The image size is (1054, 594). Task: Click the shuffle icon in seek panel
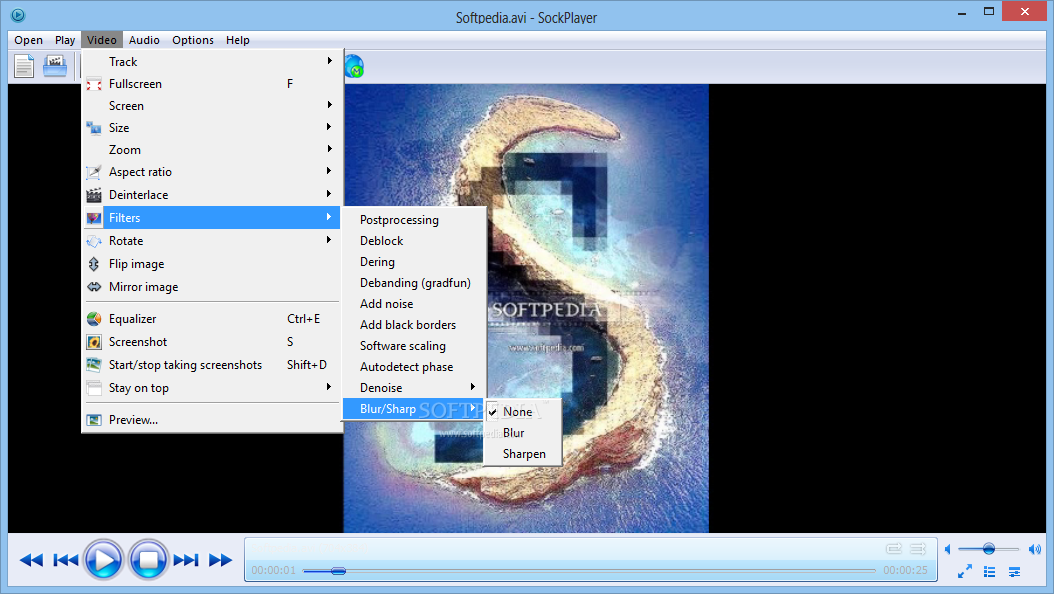click(918, 549)
